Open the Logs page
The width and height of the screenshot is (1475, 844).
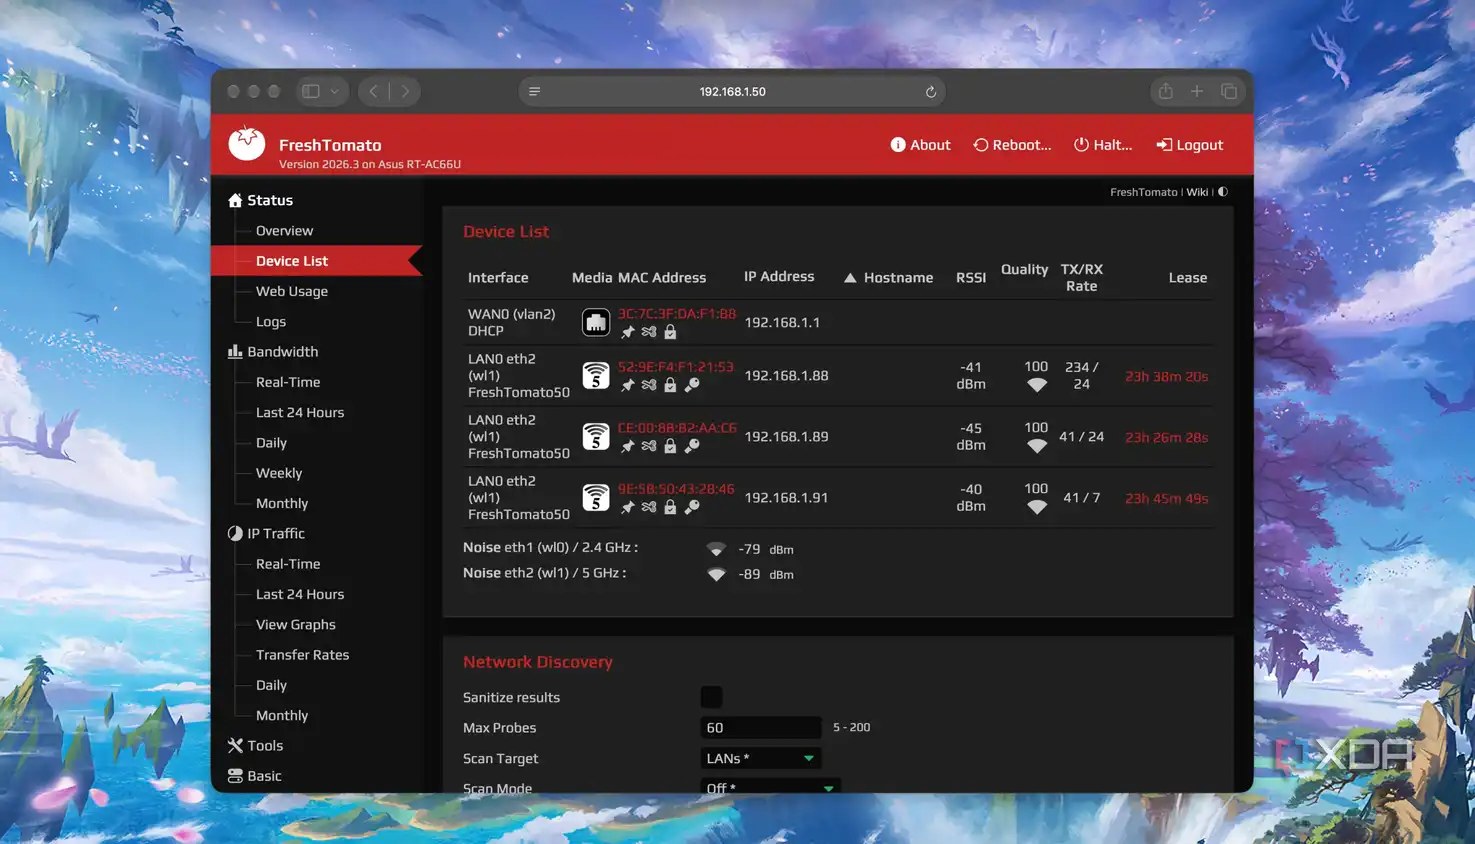point(271,322)
